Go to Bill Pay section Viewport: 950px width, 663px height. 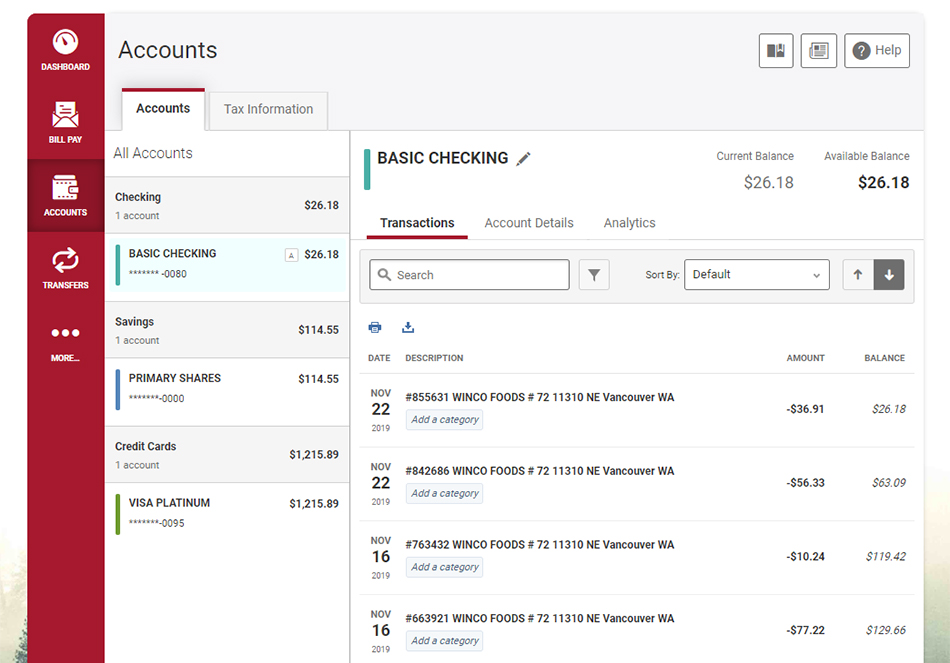[65, 122]
